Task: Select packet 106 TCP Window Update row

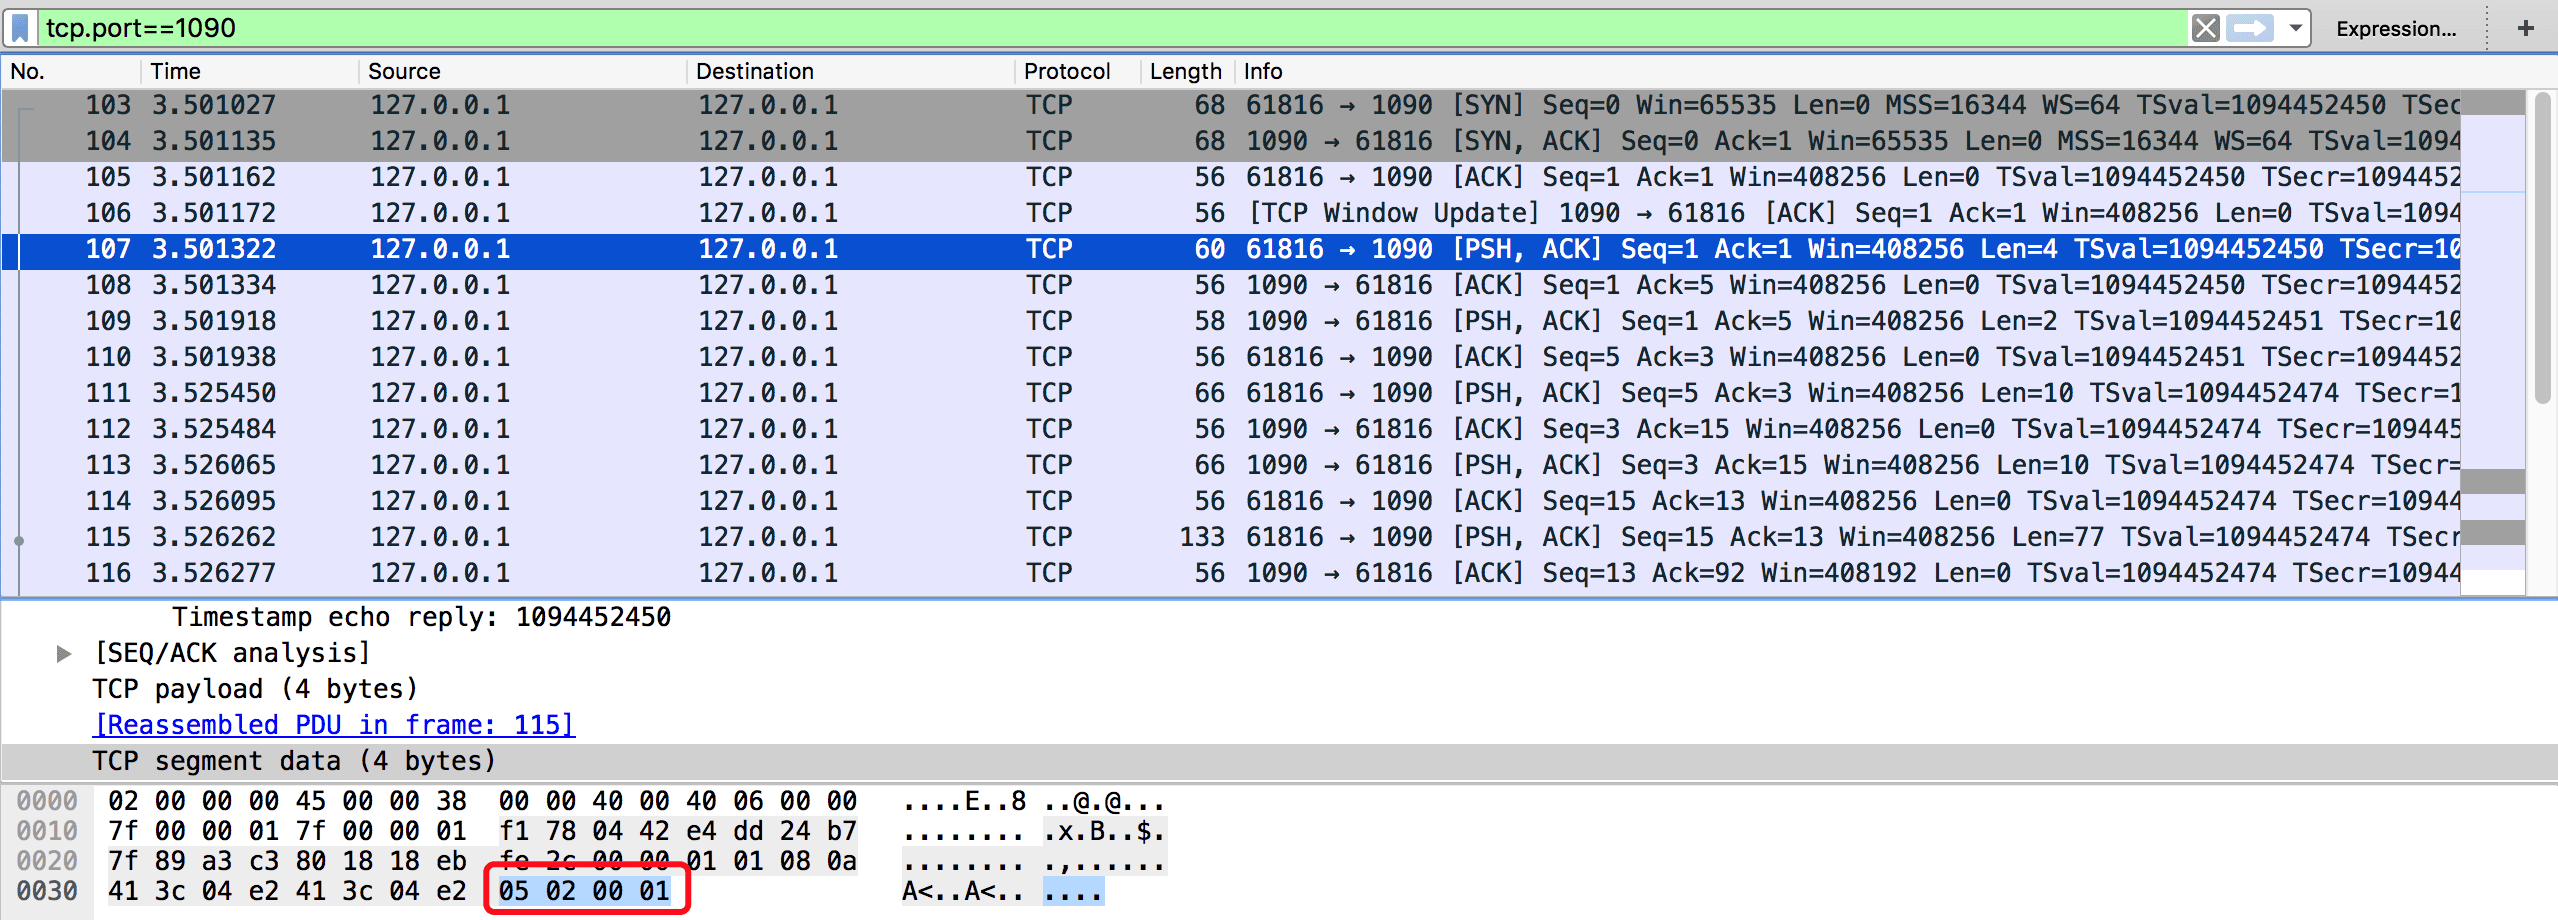Action: tap(1230, 213)
